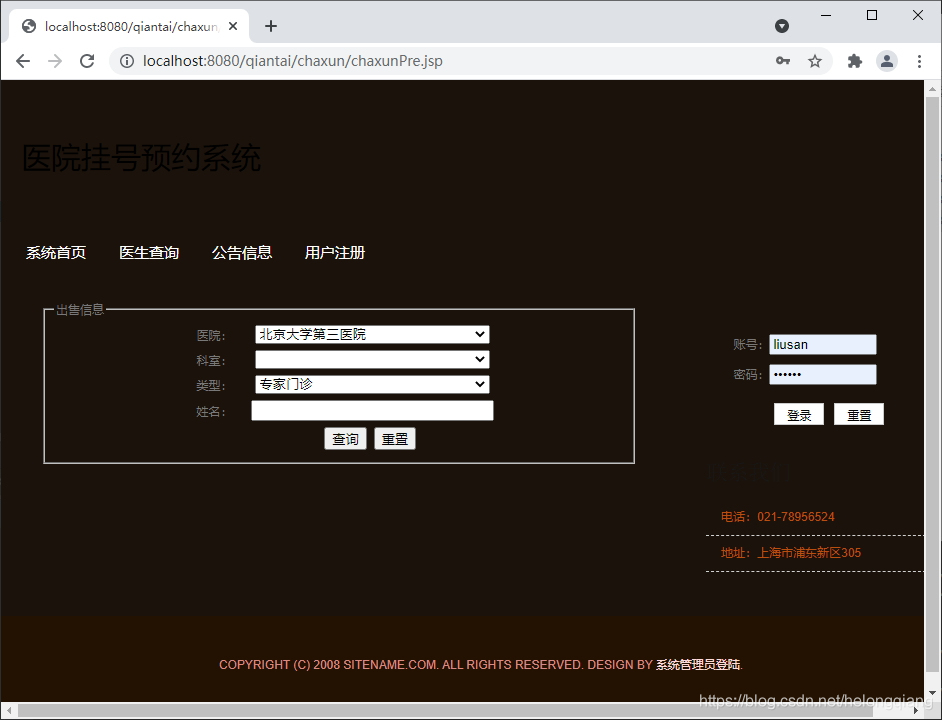This screenshot has height=720, width=942.
Task: Click the extensions puzzle icon
Action: click(x=854, y=61)
